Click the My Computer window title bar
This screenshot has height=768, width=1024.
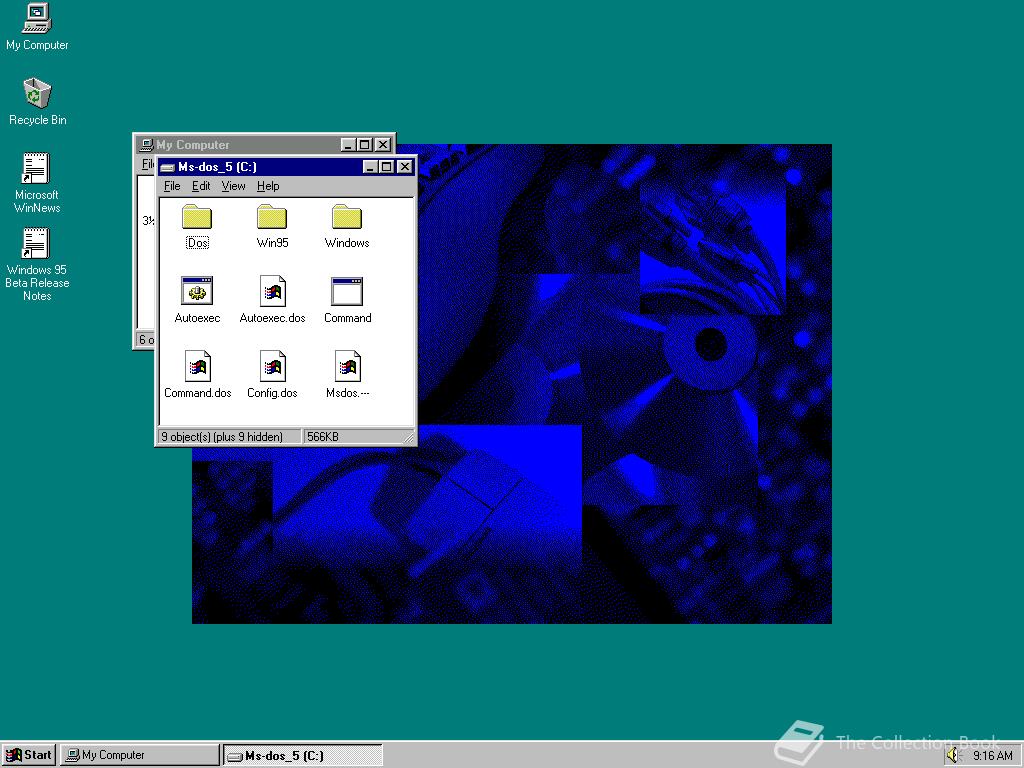tap(264, 144)
